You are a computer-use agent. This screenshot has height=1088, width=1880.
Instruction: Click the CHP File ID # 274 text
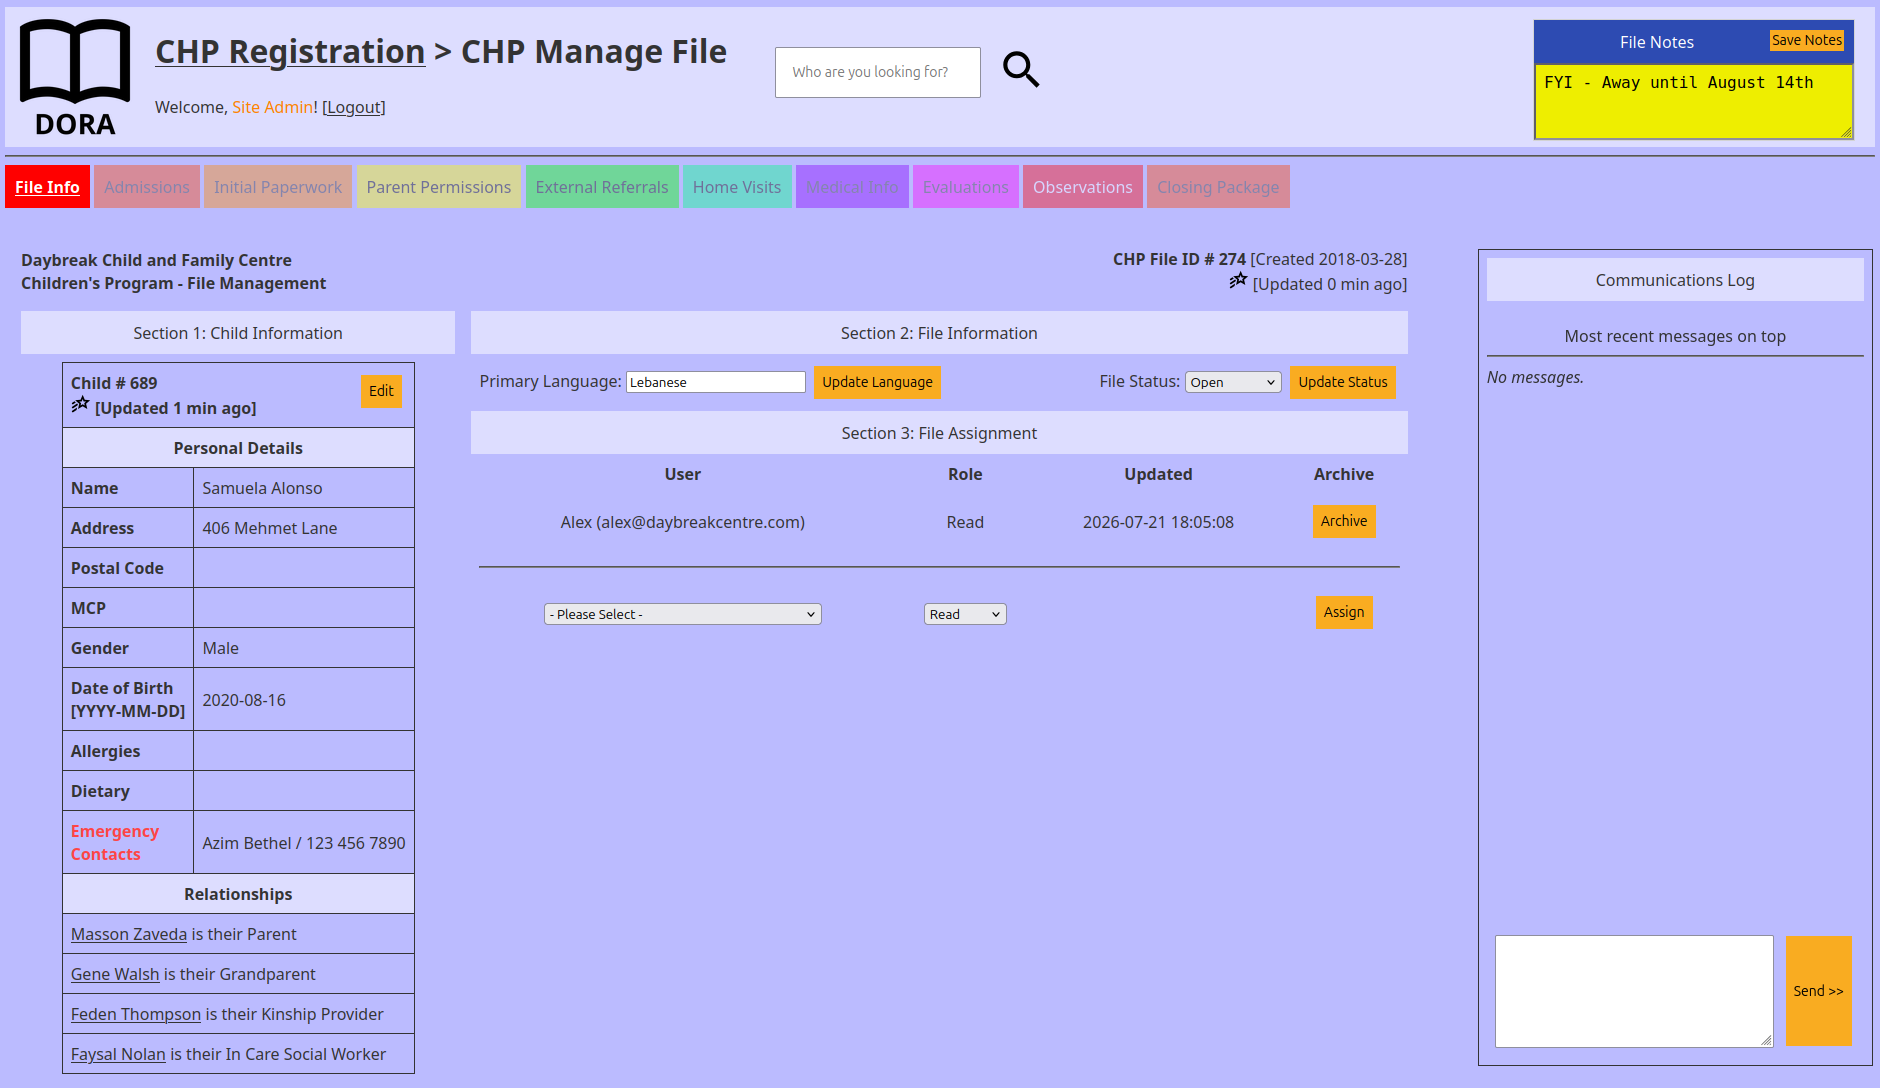click(x=1179, y=259)
